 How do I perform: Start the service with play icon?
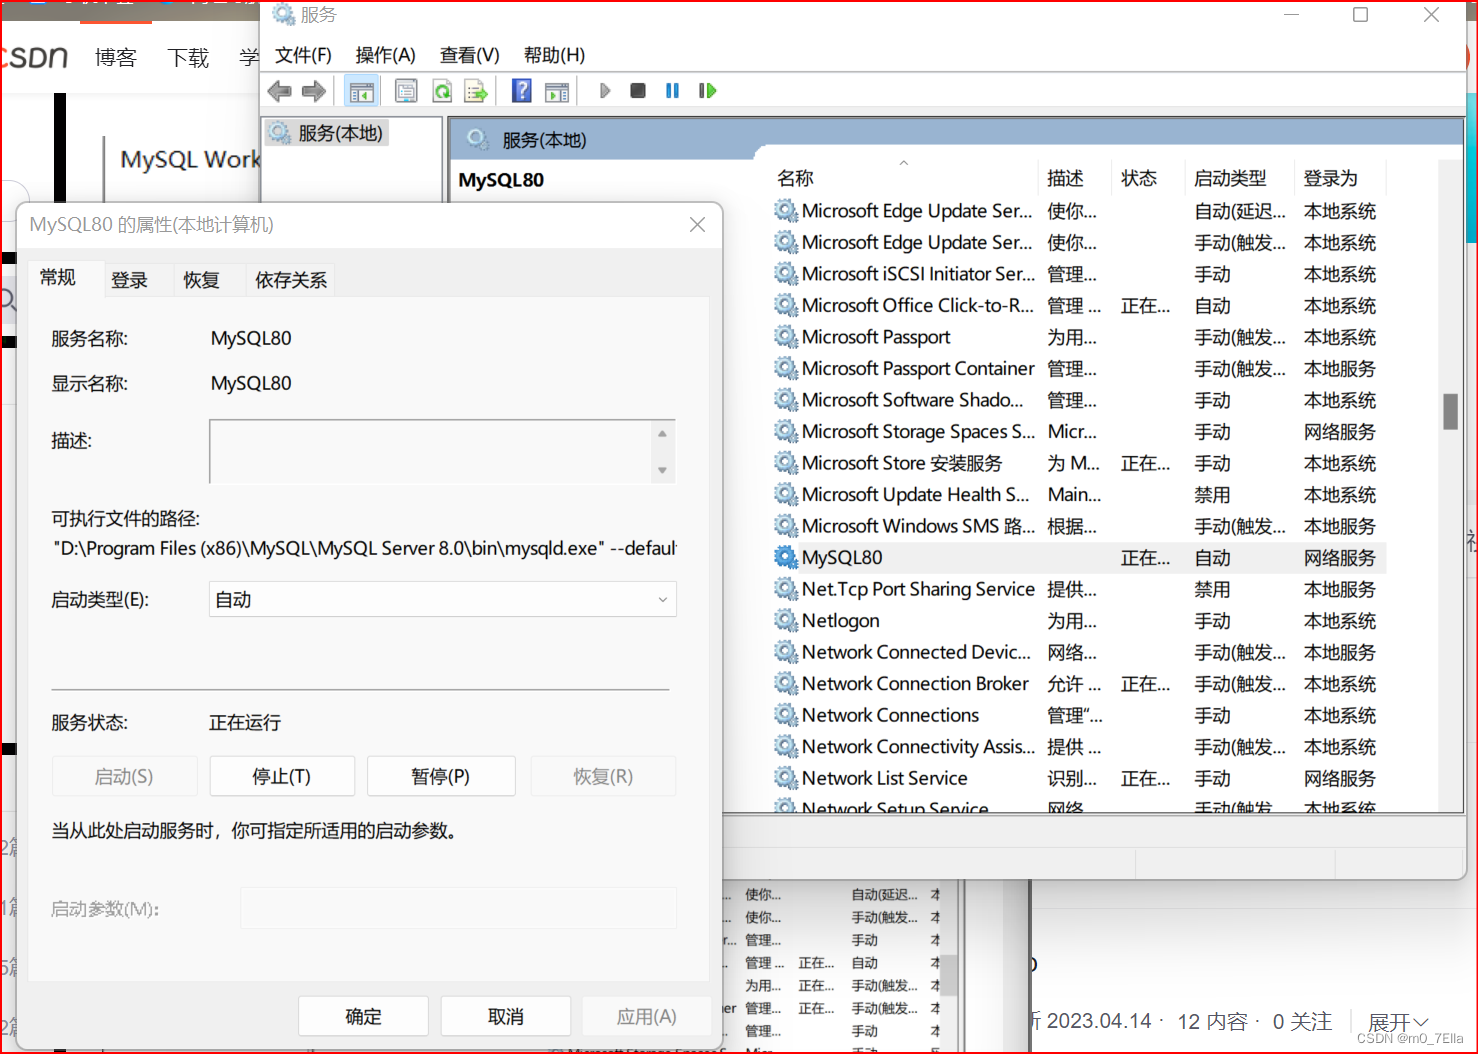[x=605, y=91]
